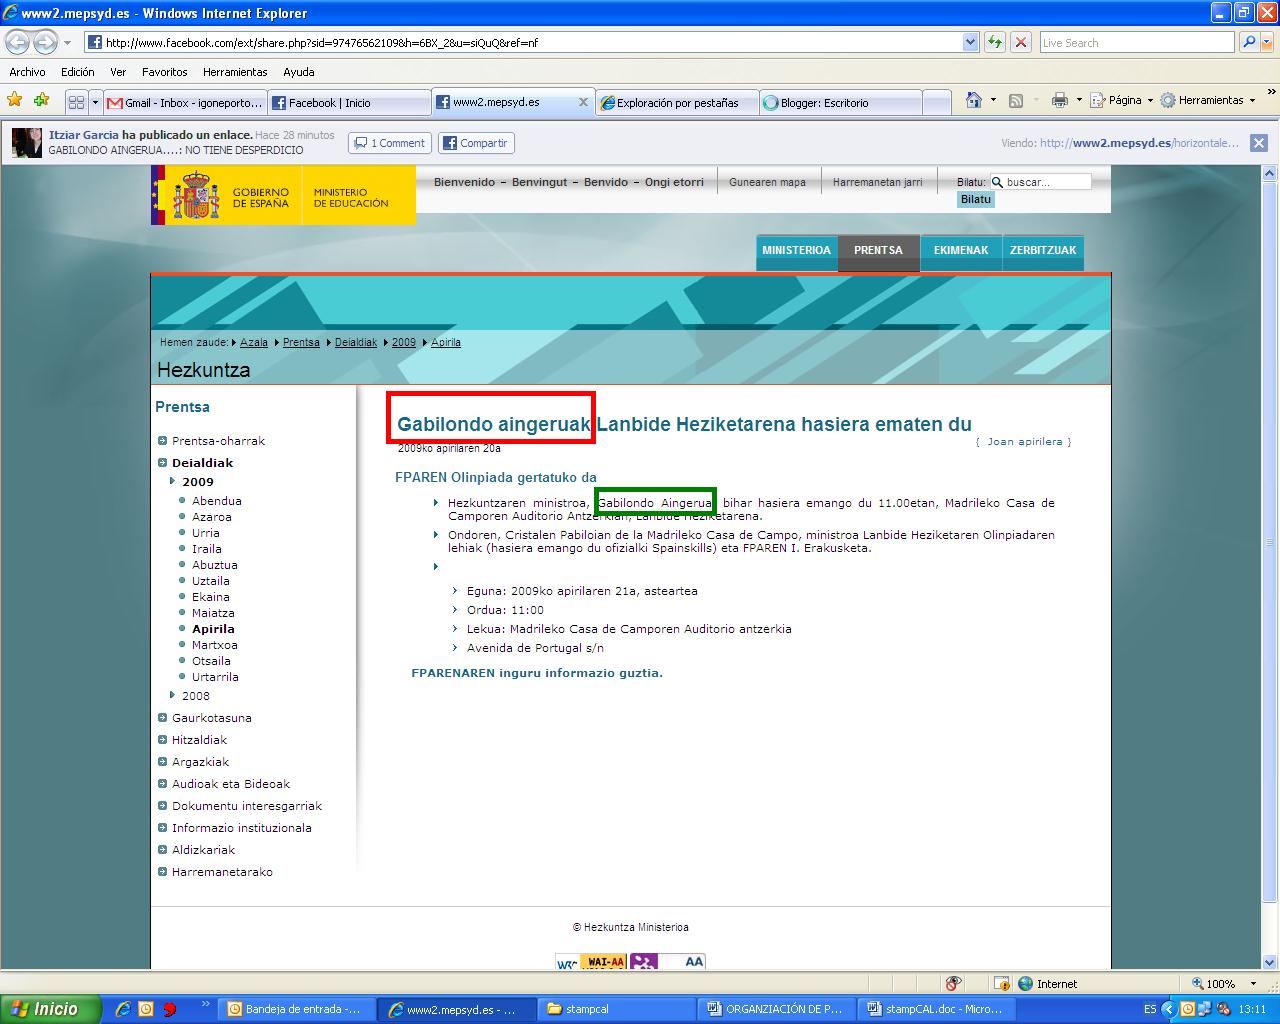Click Itziar Garcia profile thumbnail

(x=27, y=143)
